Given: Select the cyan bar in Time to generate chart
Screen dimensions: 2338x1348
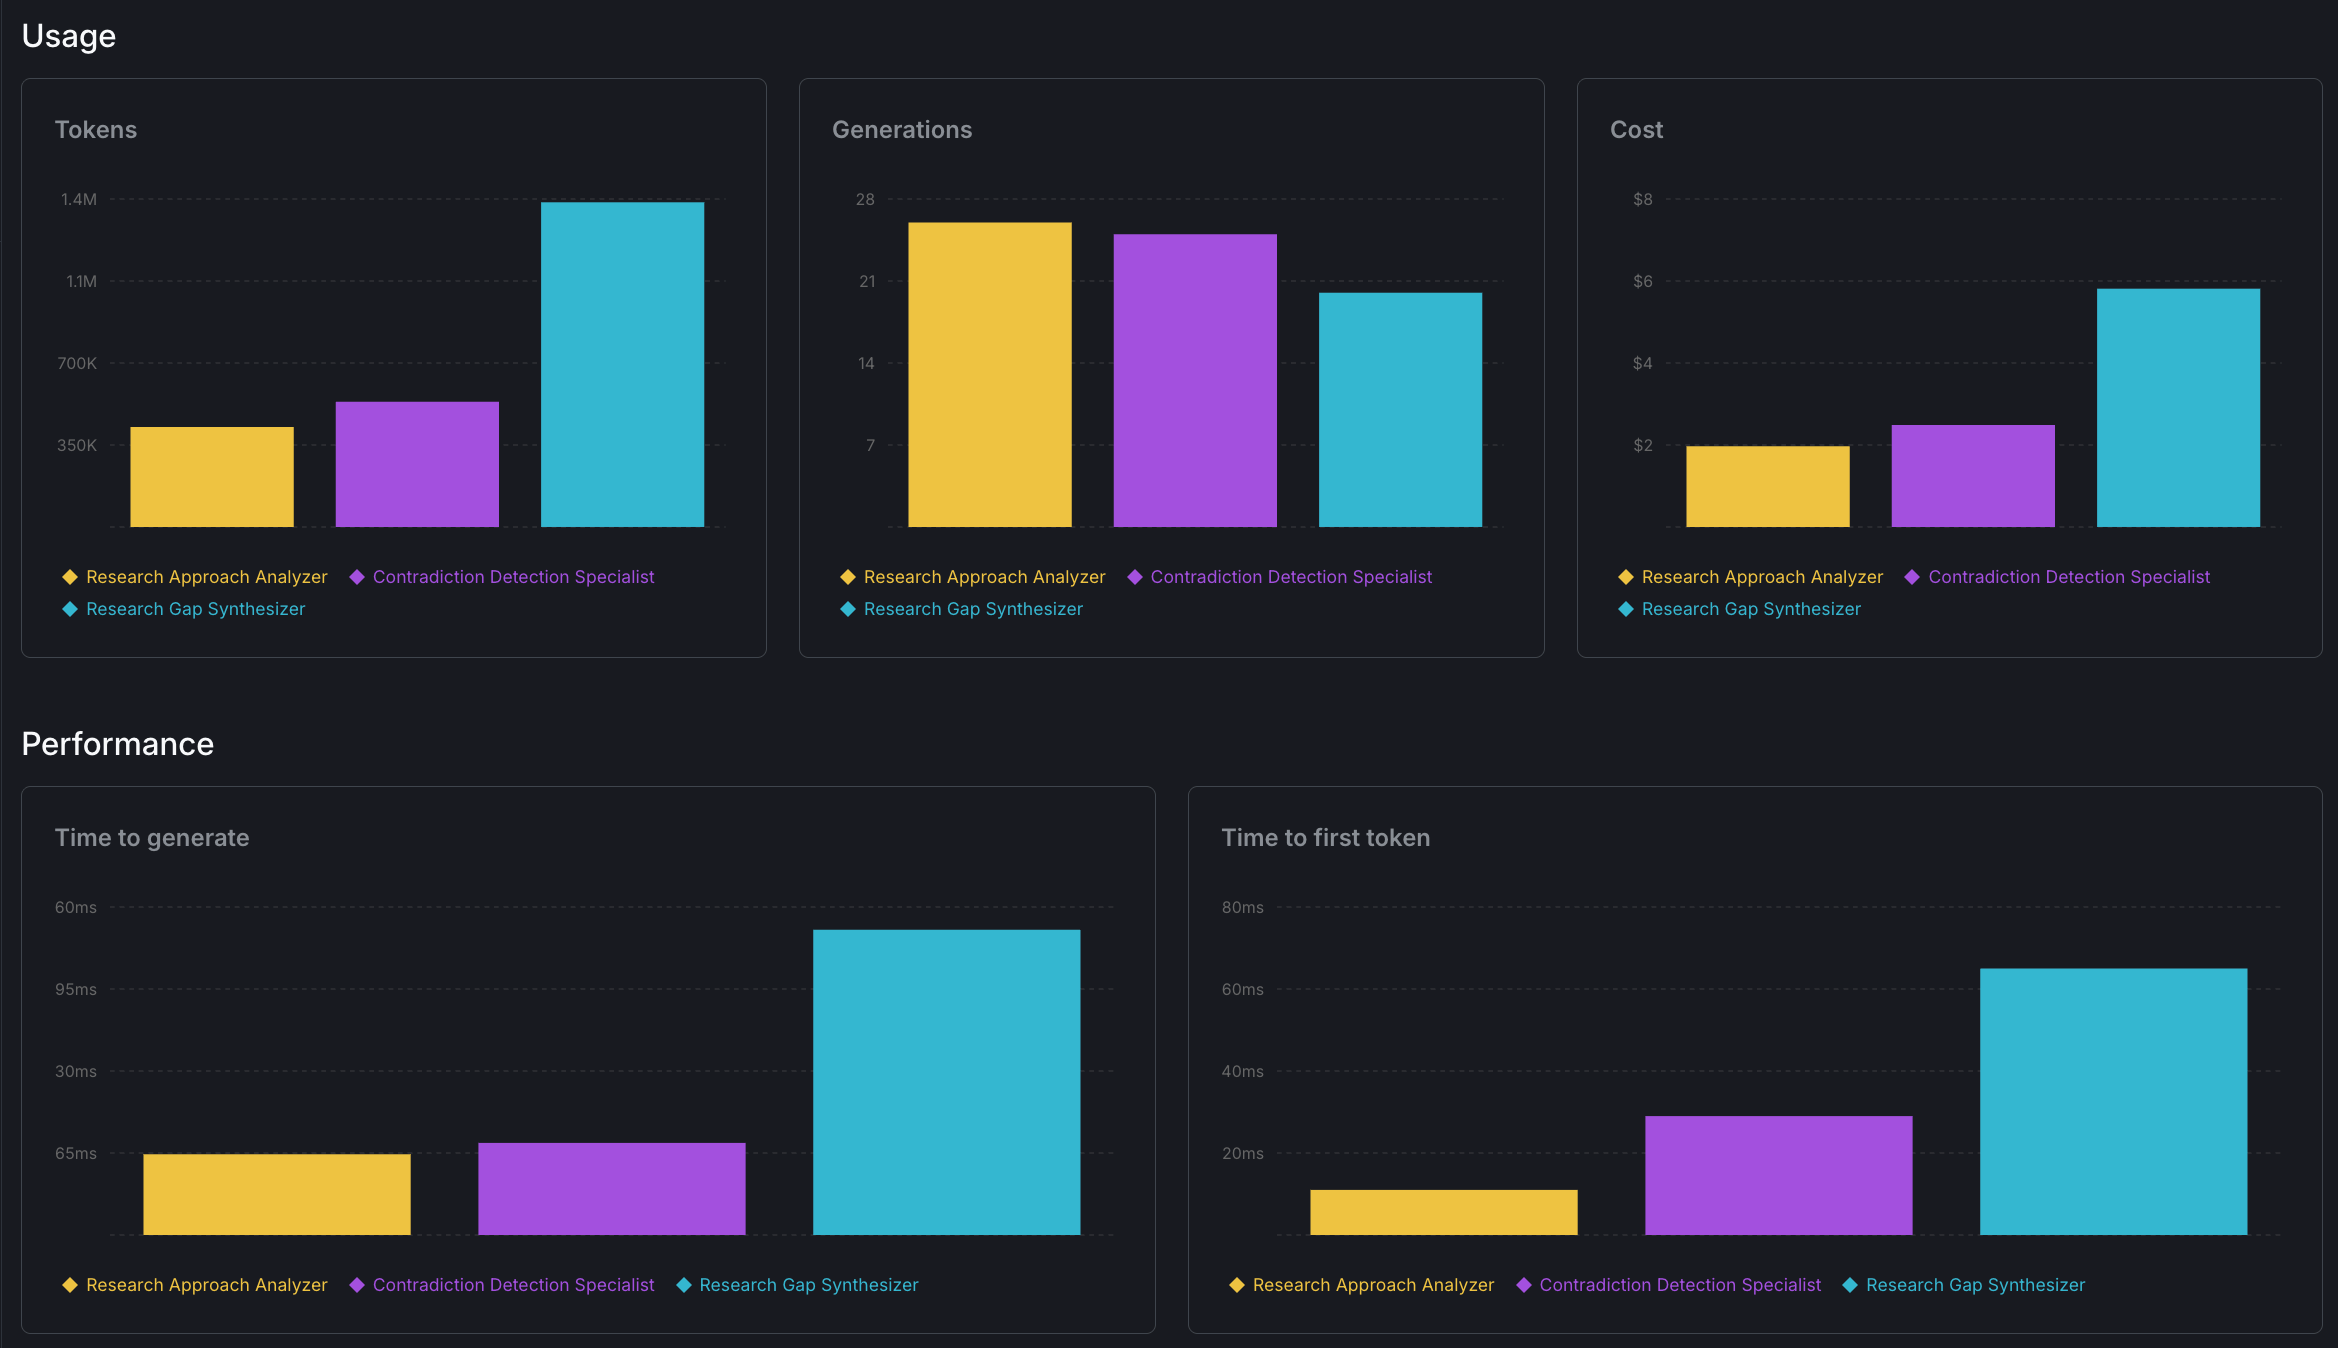Looking at the screenshot, I should (947, 1082).
